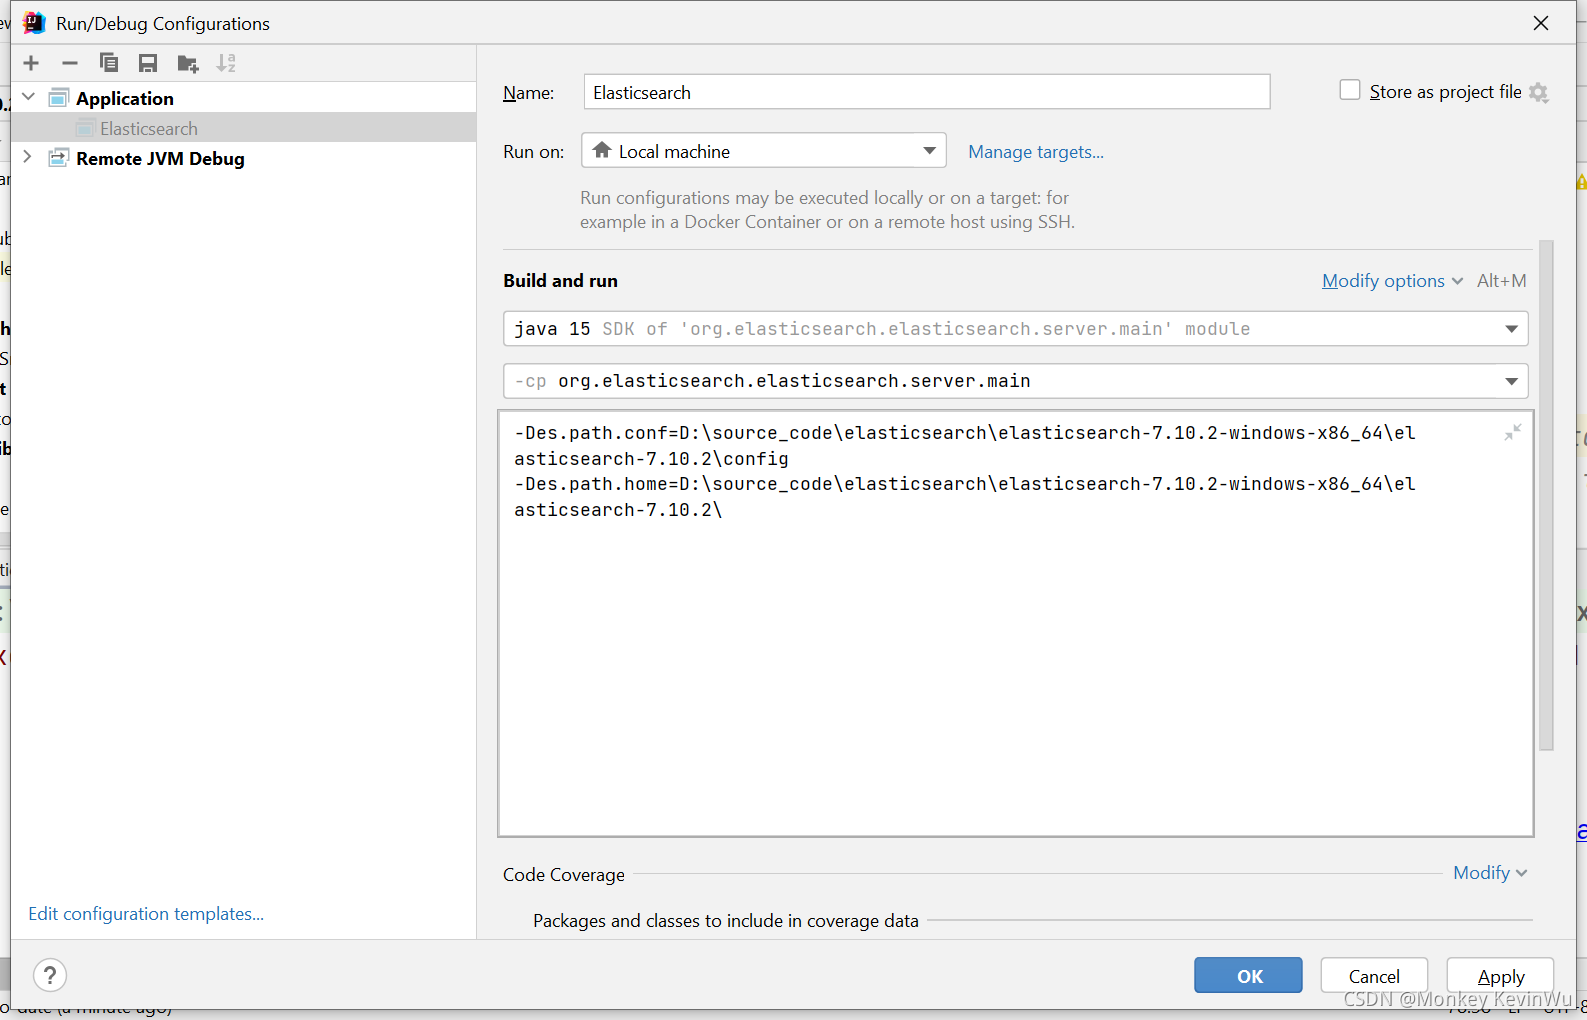Collapse the Application tree node
Image resolution: width=1587 pixels, height=1020 pixels.
pyautogui.click(x=29, y=97)
